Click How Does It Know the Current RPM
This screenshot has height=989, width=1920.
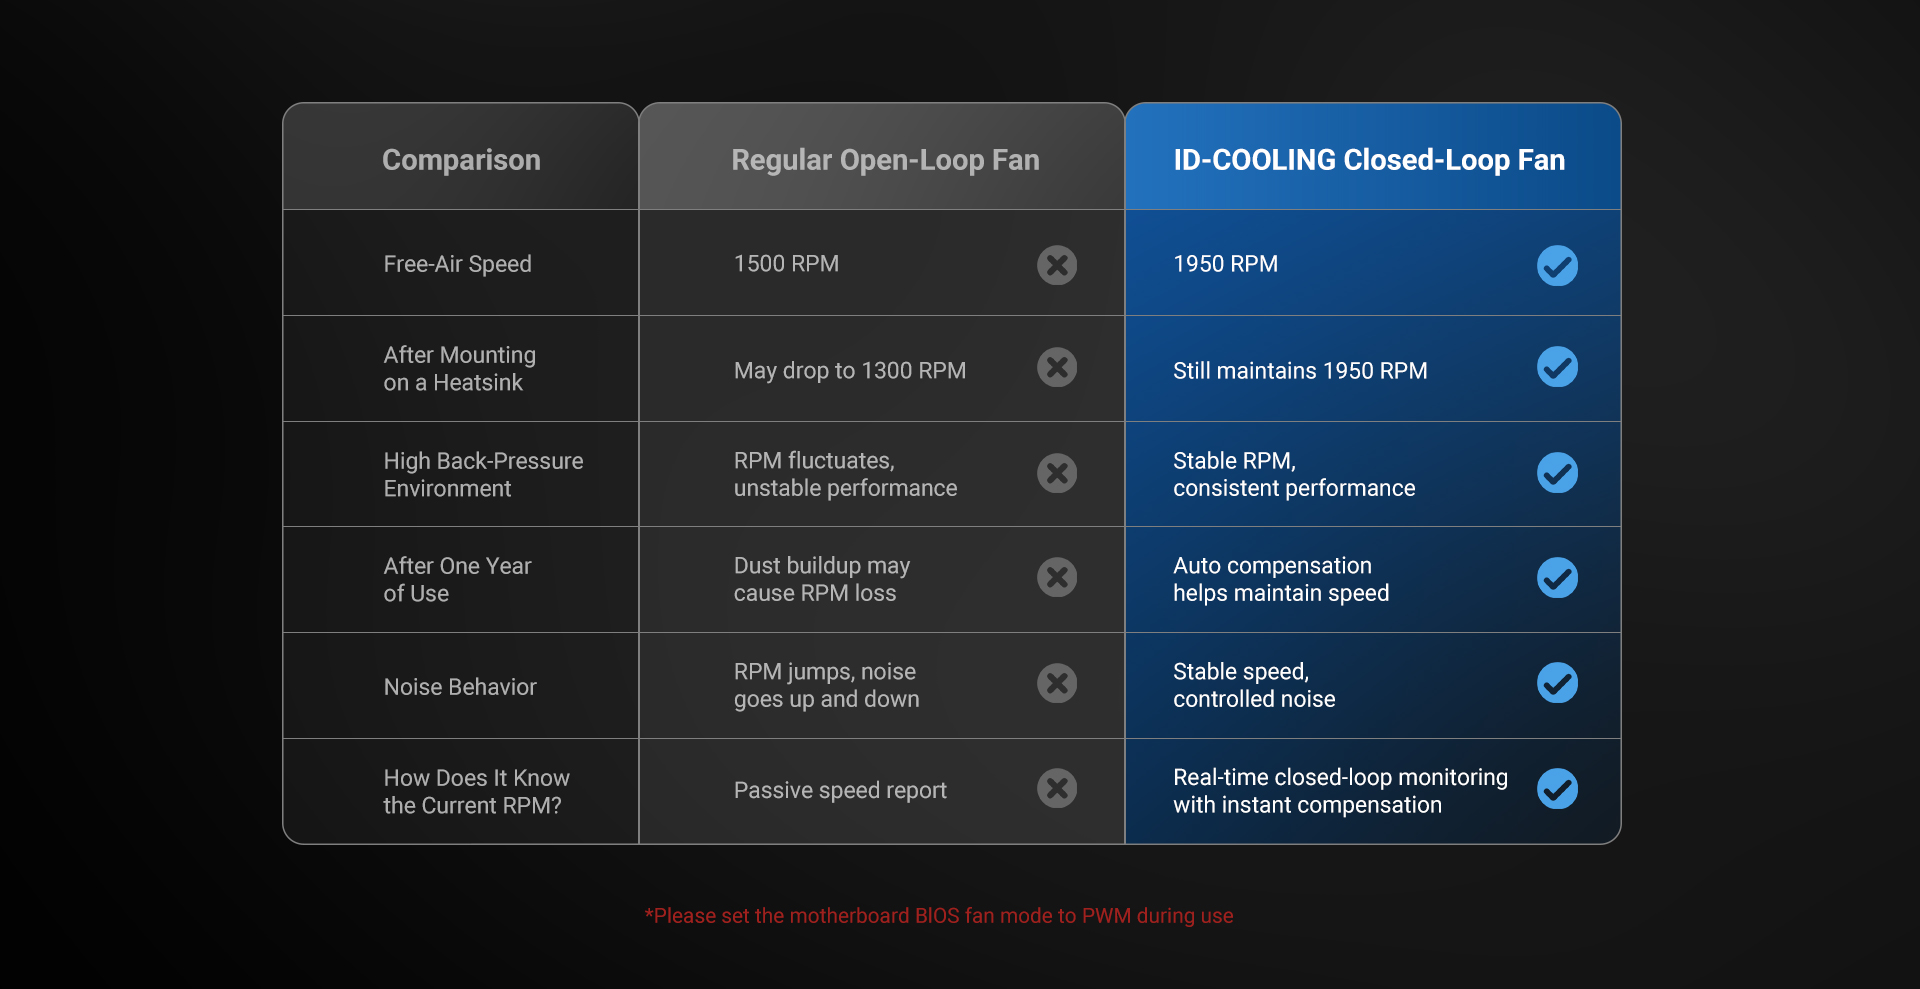(476, 792)
